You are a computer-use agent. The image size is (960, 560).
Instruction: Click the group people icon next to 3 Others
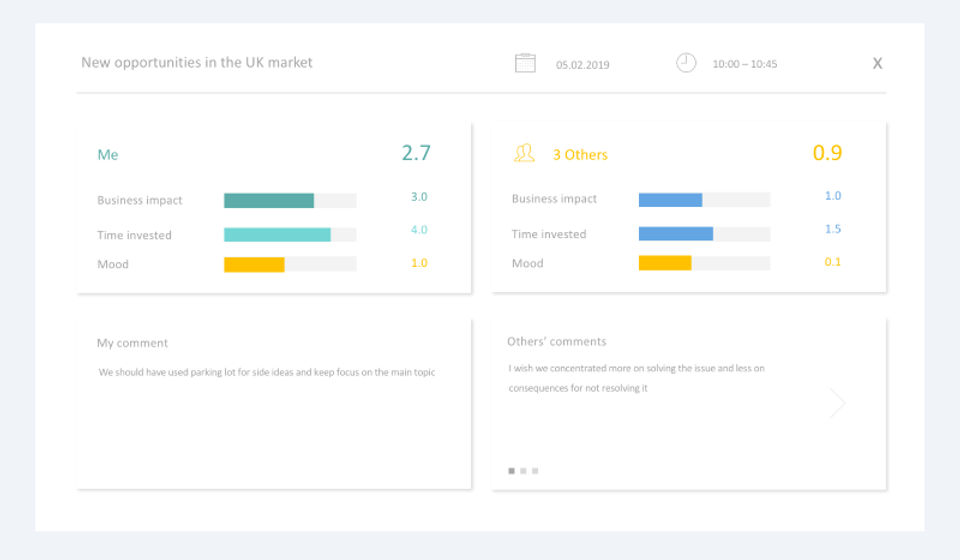point(524,153)
